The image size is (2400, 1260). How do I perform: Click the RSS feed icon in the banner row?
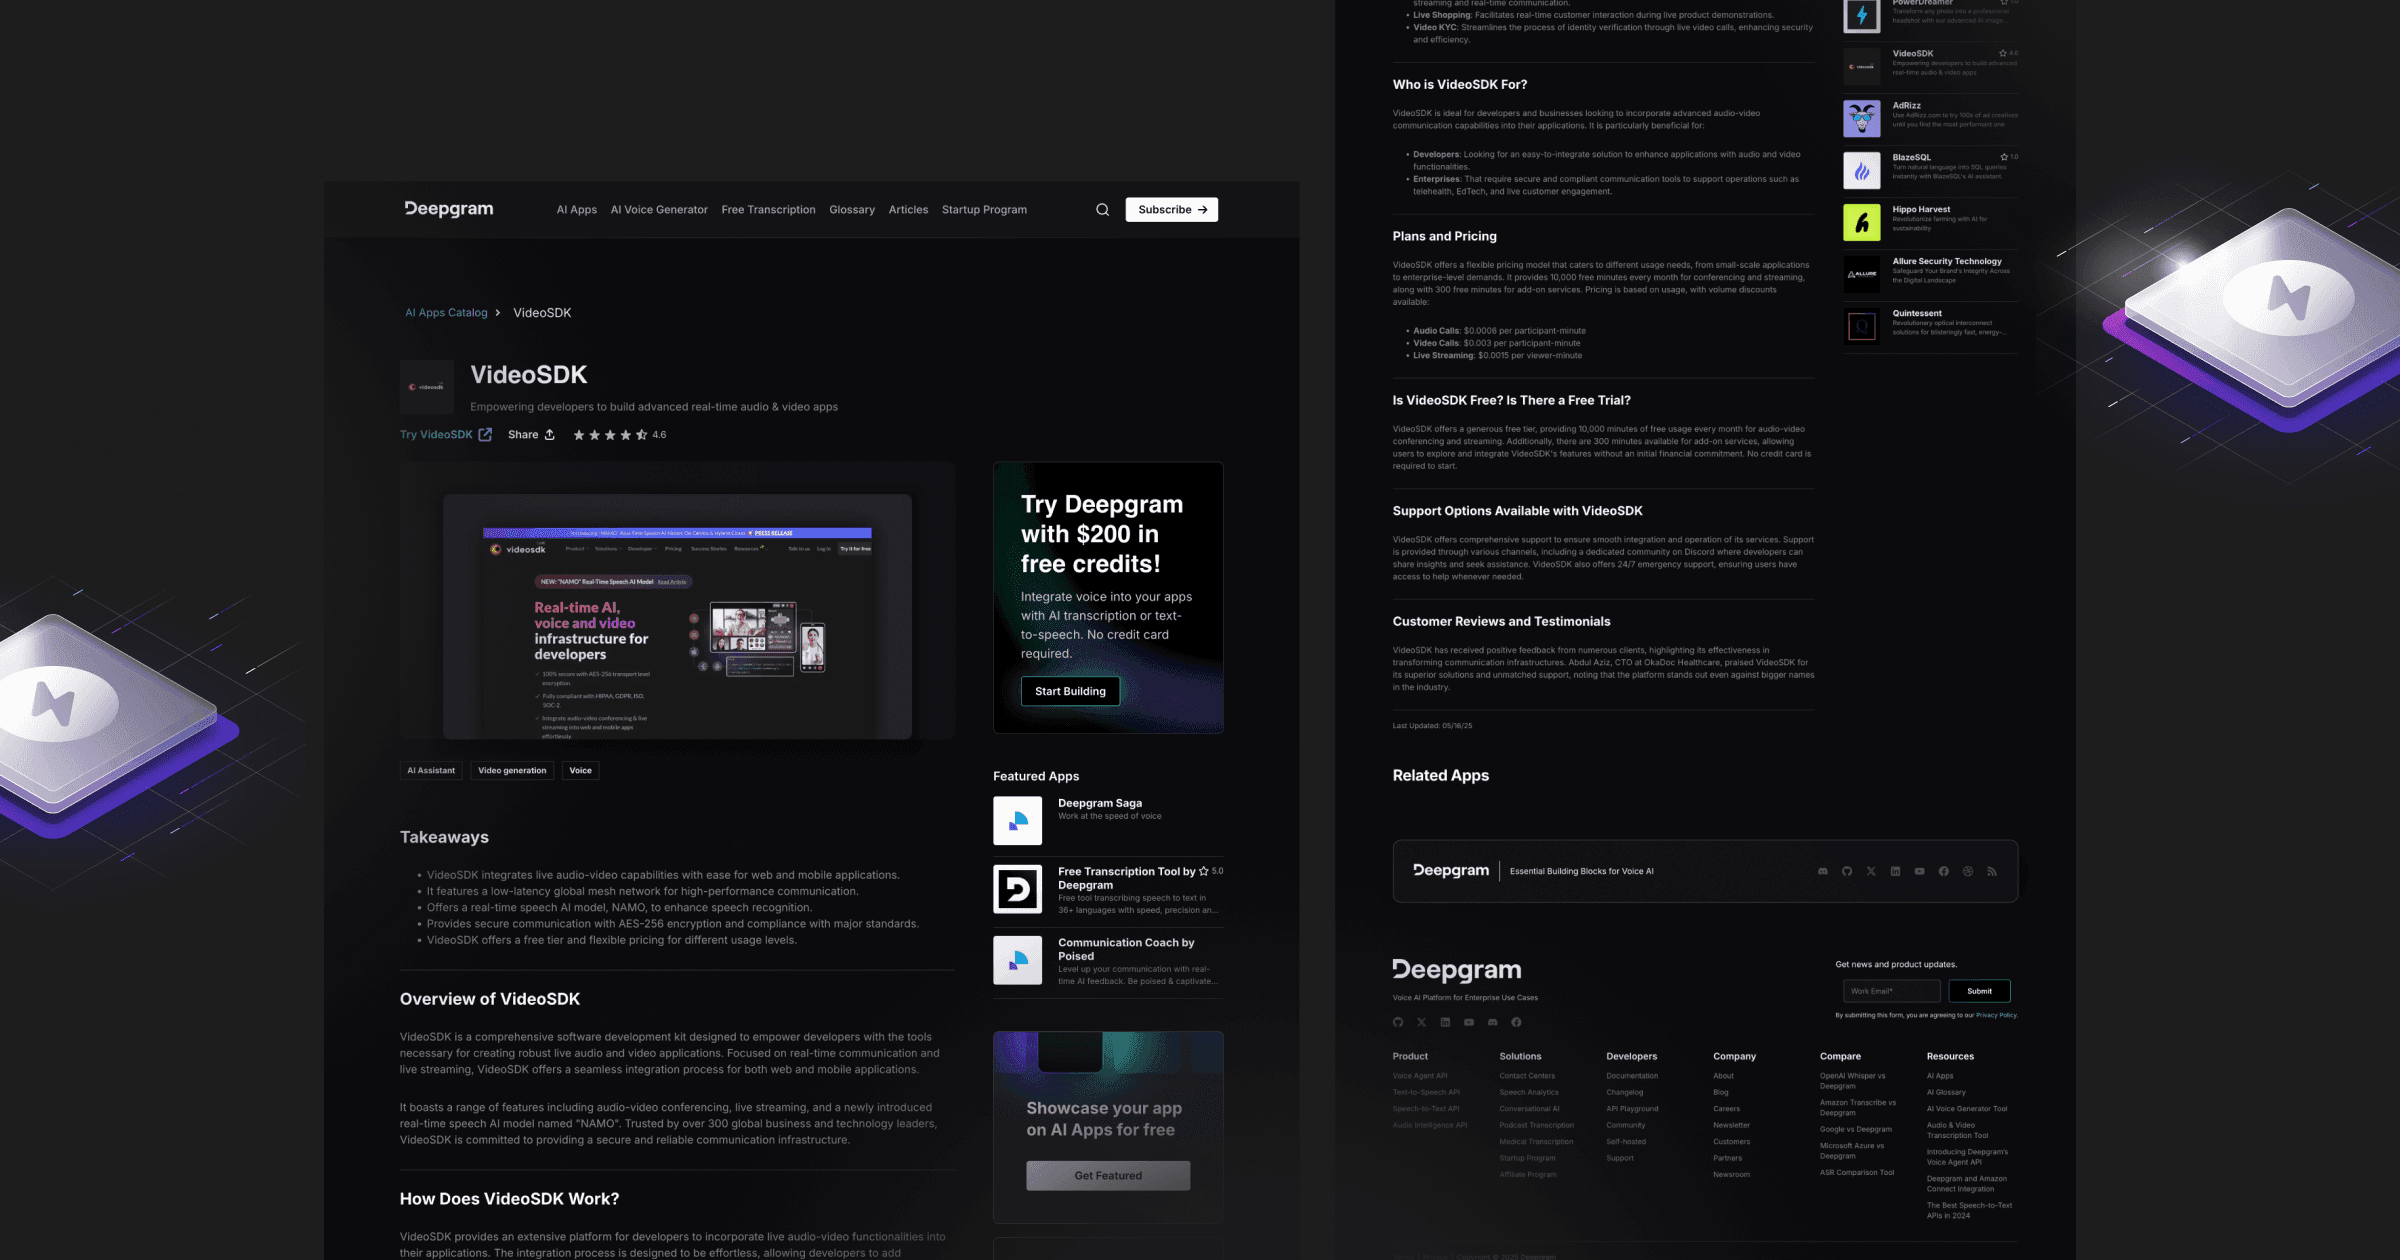tap(1992, 871)
